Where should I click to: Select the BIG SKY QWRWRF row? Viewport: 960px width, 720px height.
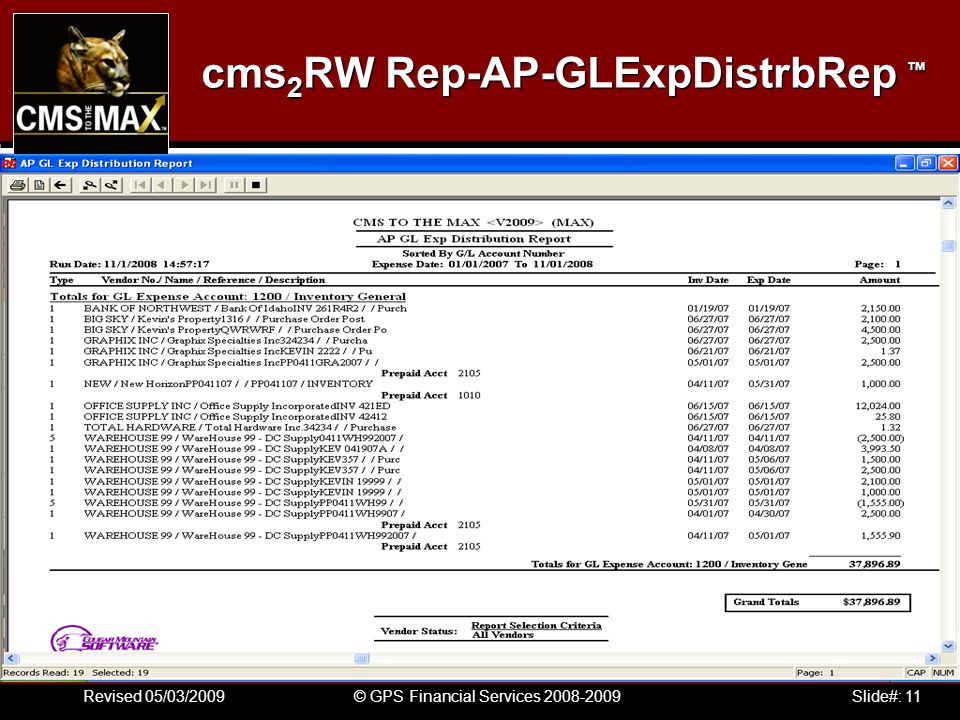point(475,329)
